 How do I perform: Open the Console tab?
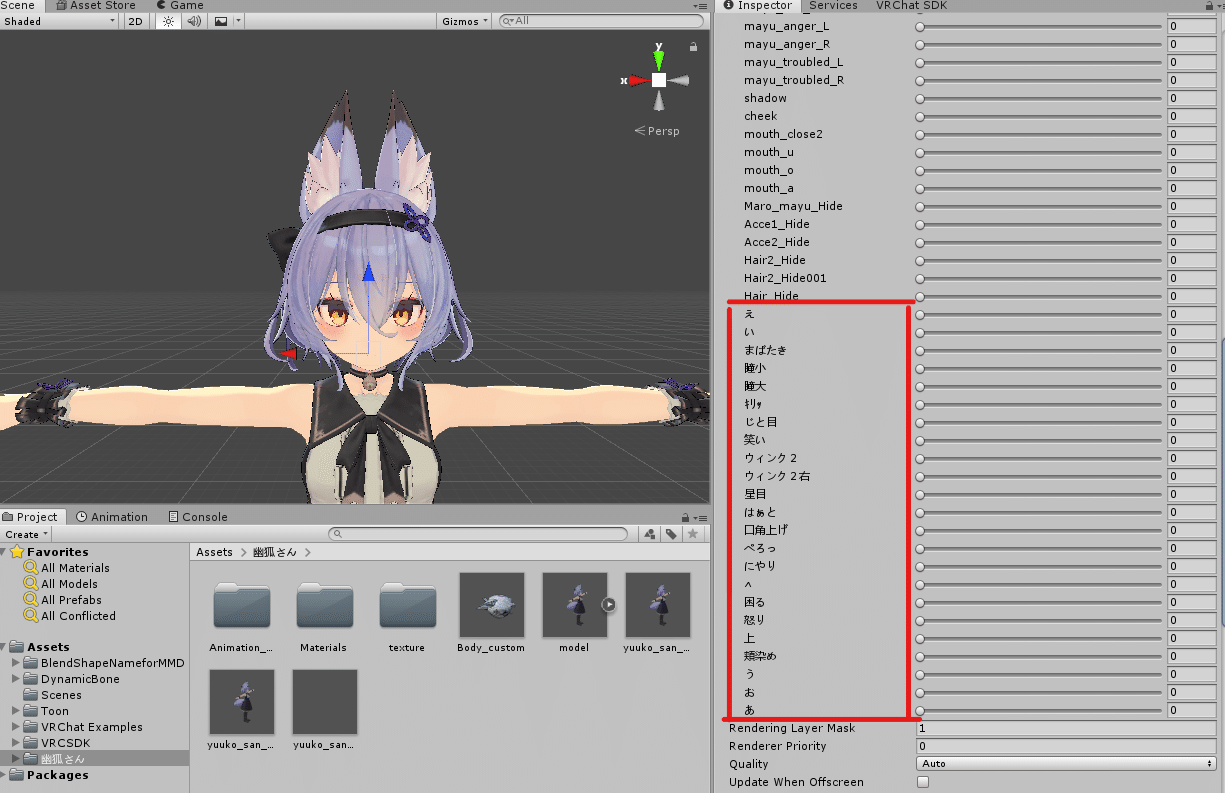(197, 517)
